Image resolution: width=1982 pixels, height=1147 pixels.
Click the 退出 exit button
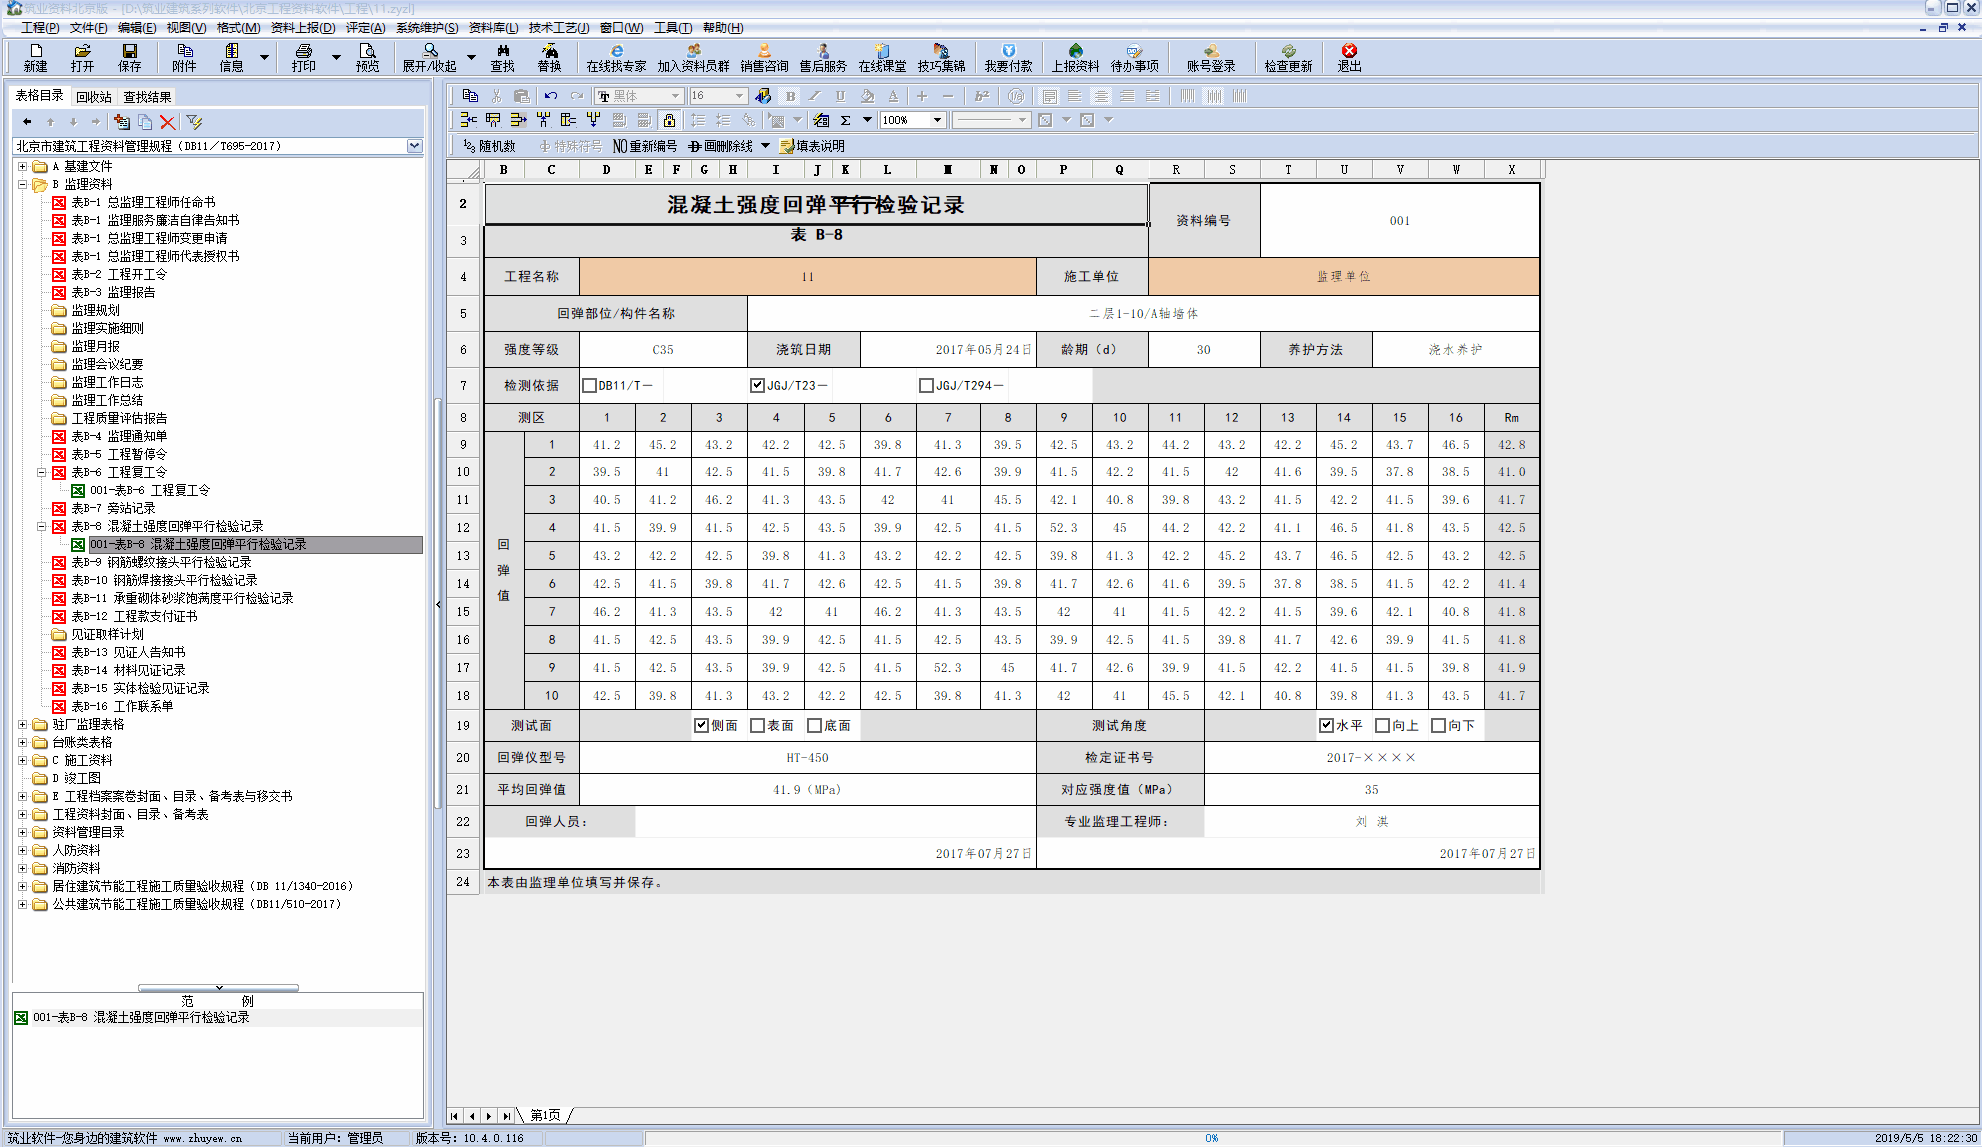(1349, 58)
